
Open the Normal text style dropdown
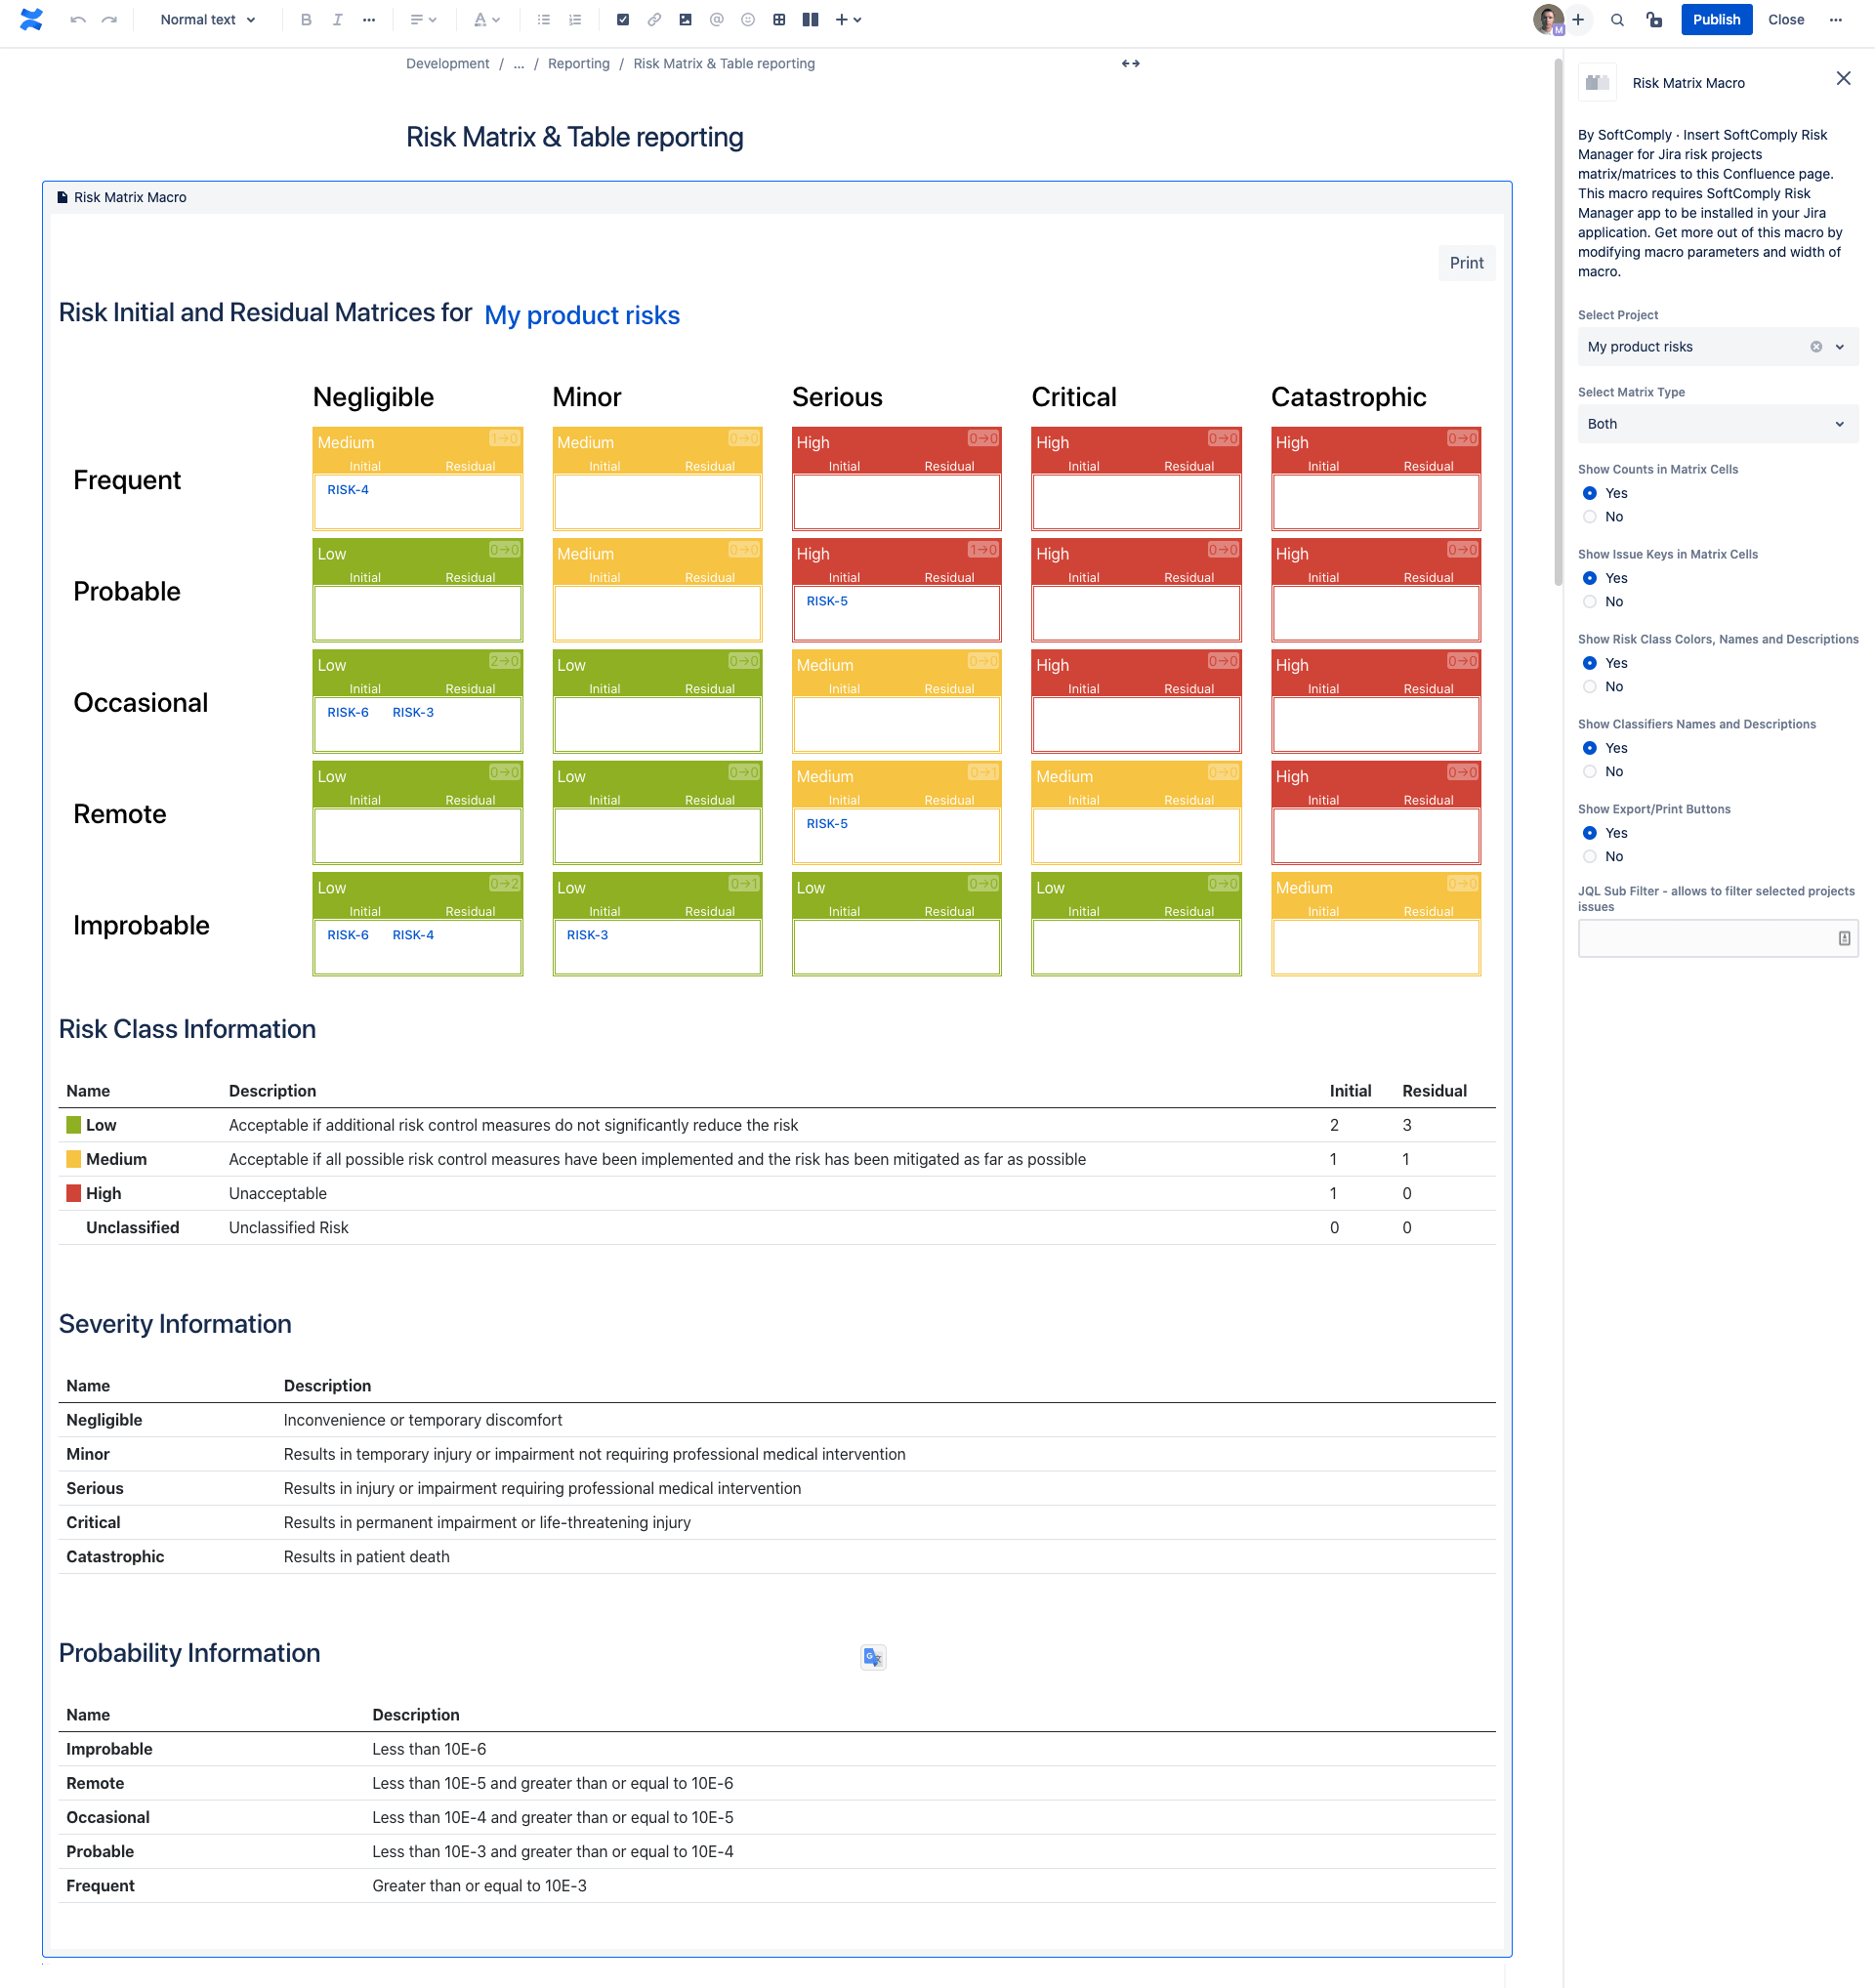pos(208,20)
